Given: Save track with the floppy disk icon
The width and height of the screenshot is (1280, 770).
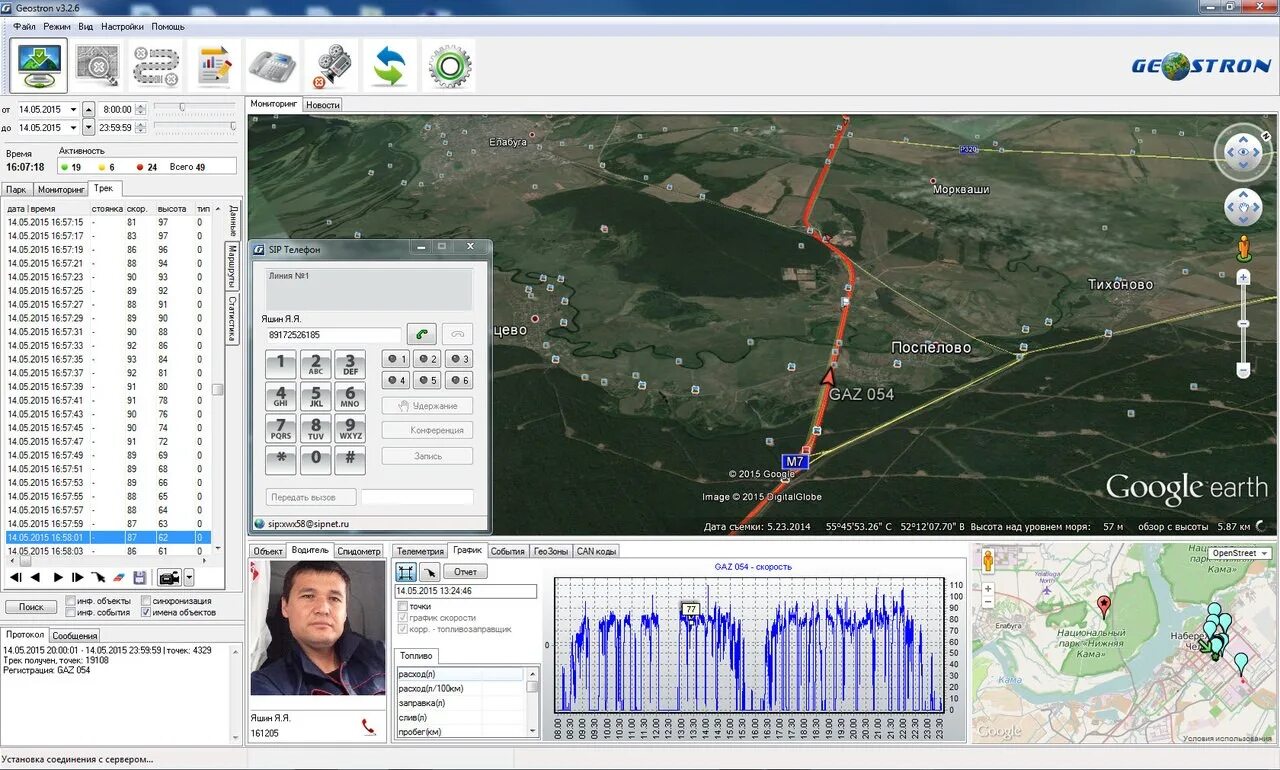Looking at the screenshot, I should coord(140,577).
